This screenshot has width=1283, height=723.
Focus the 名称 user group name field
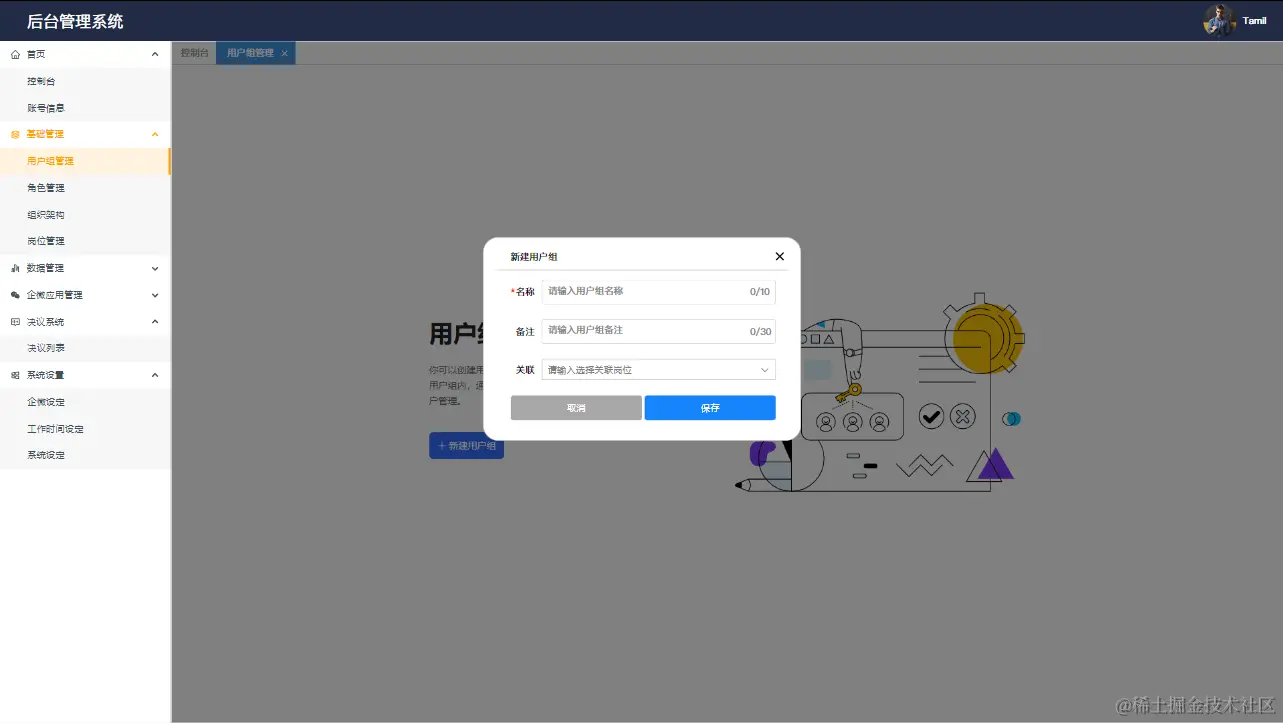tap(658, 292)
